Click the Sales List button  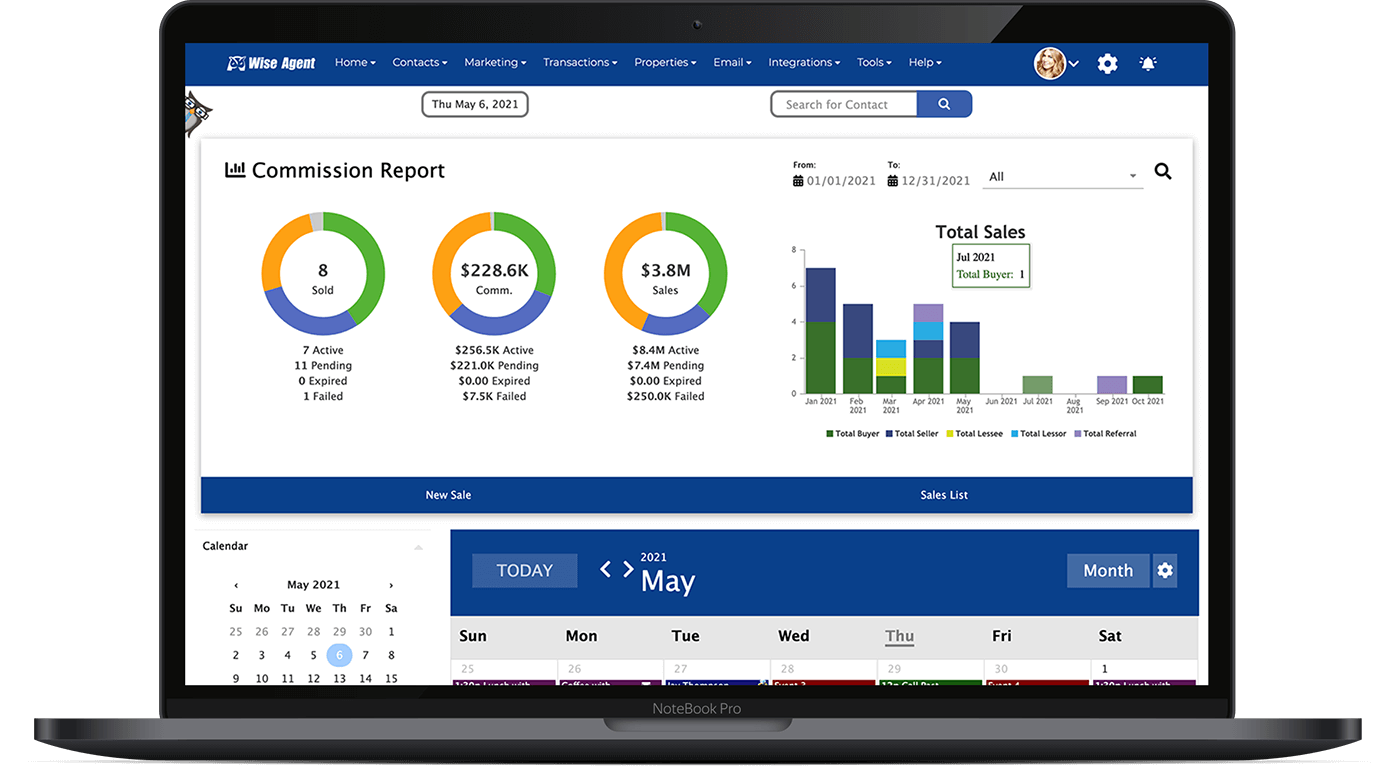point(943,494)
